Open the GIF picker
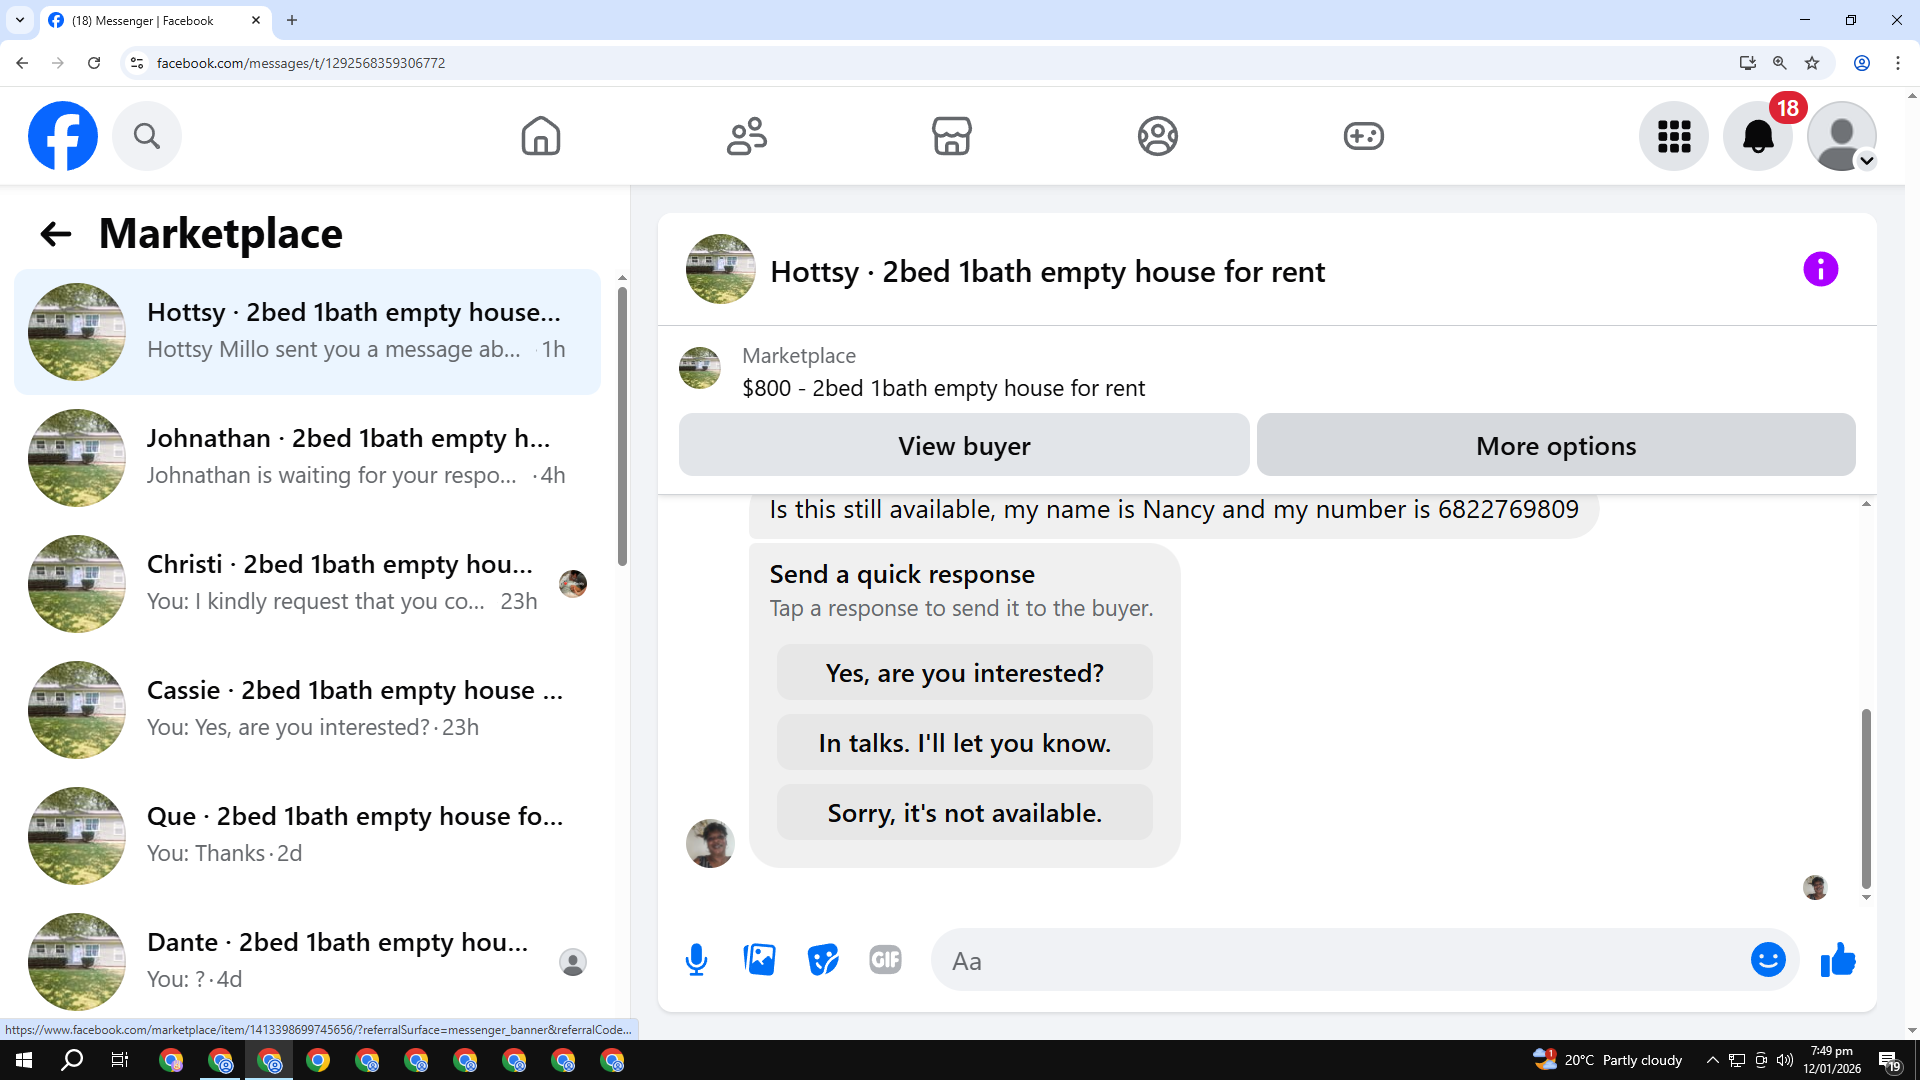 pyautogui.click(x=885, y=960)
